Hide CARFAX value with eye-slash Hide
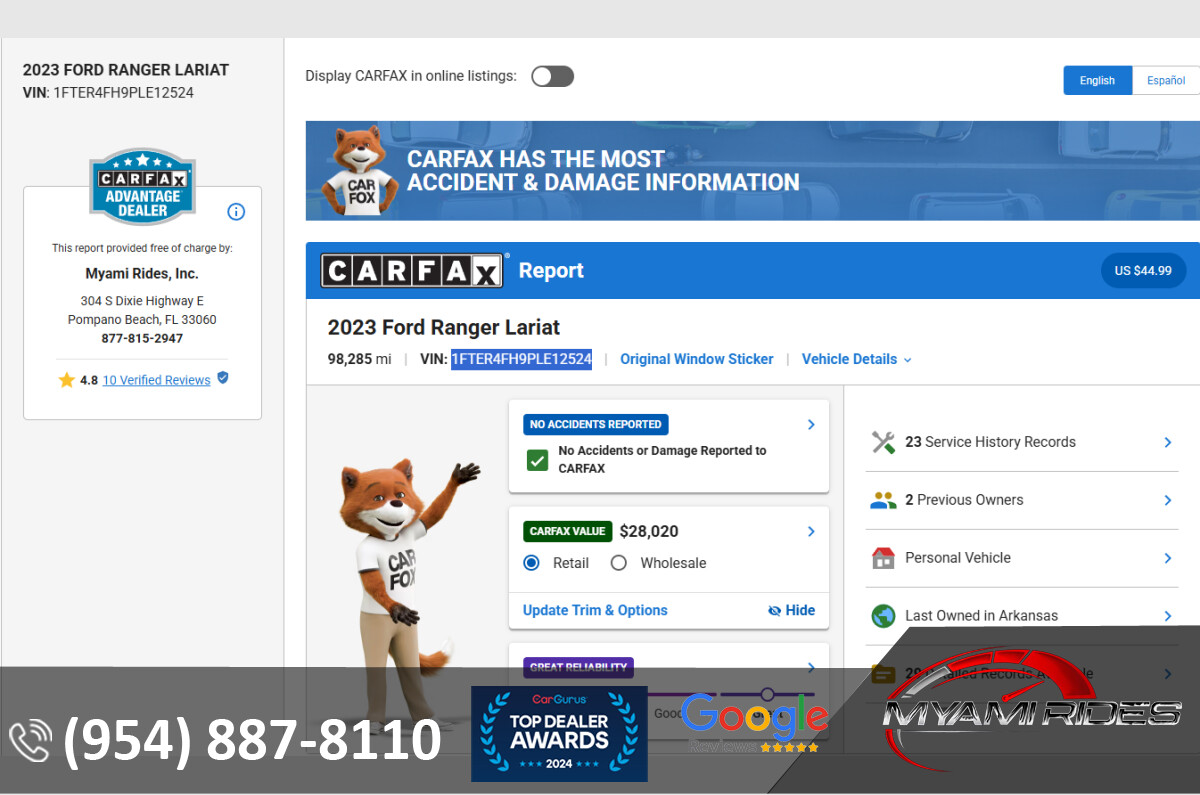1200x795 pixels. [x=791, y=610]
